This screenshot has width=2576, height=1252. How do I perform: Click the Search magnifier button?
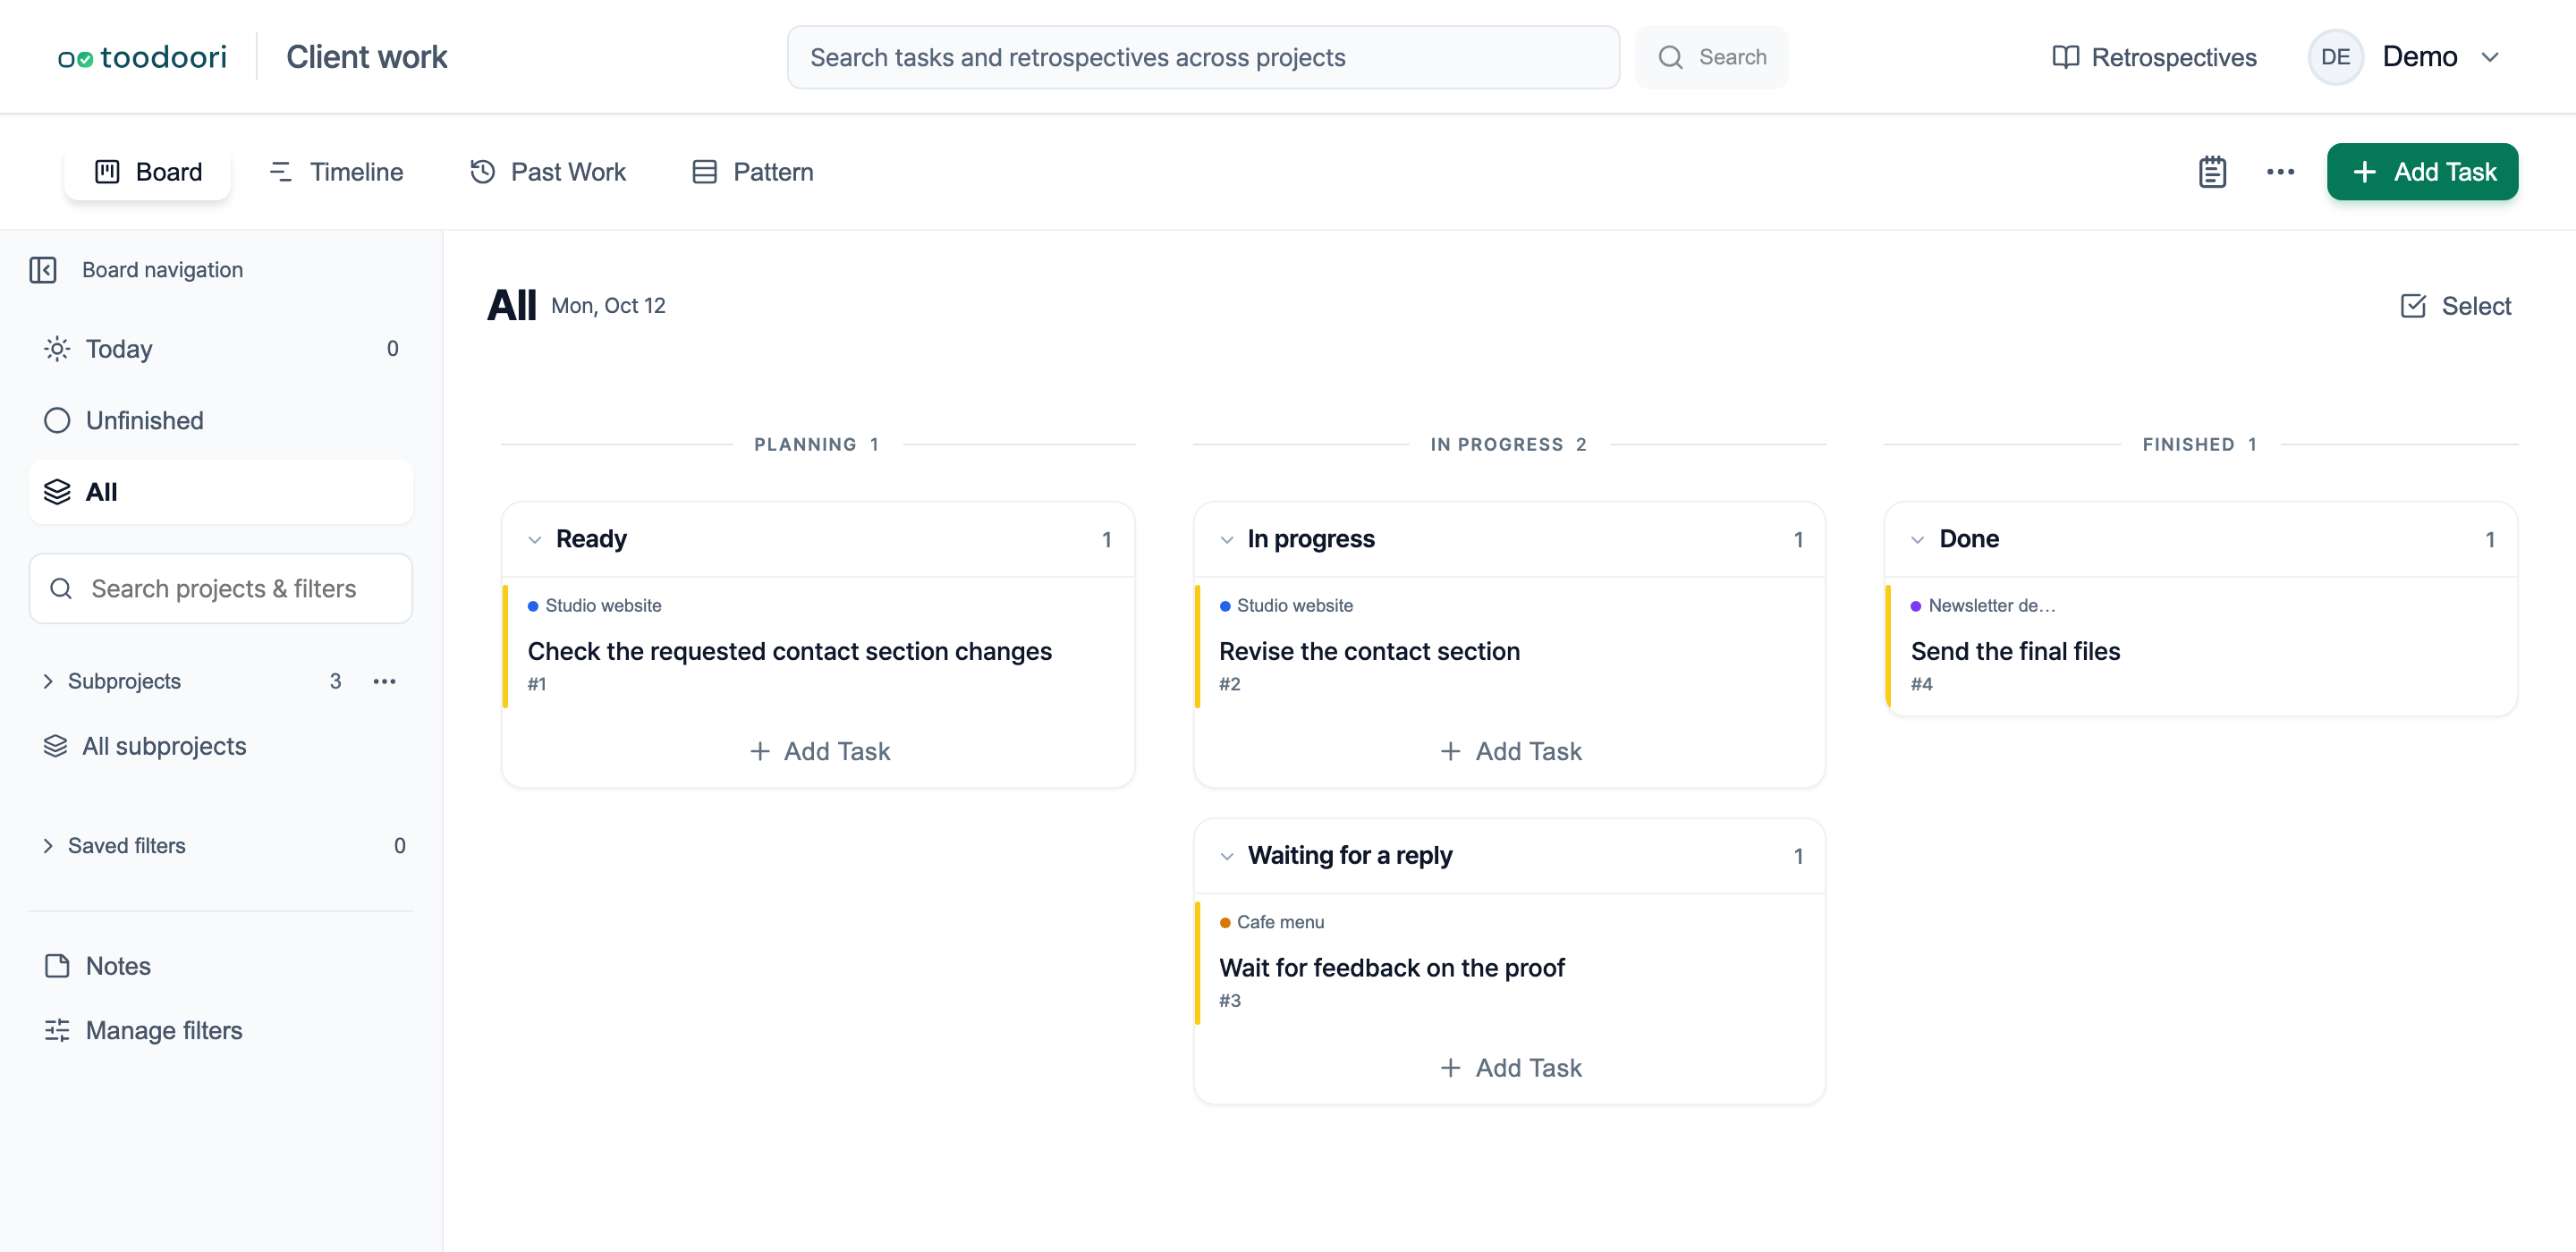coord(1711,57)
